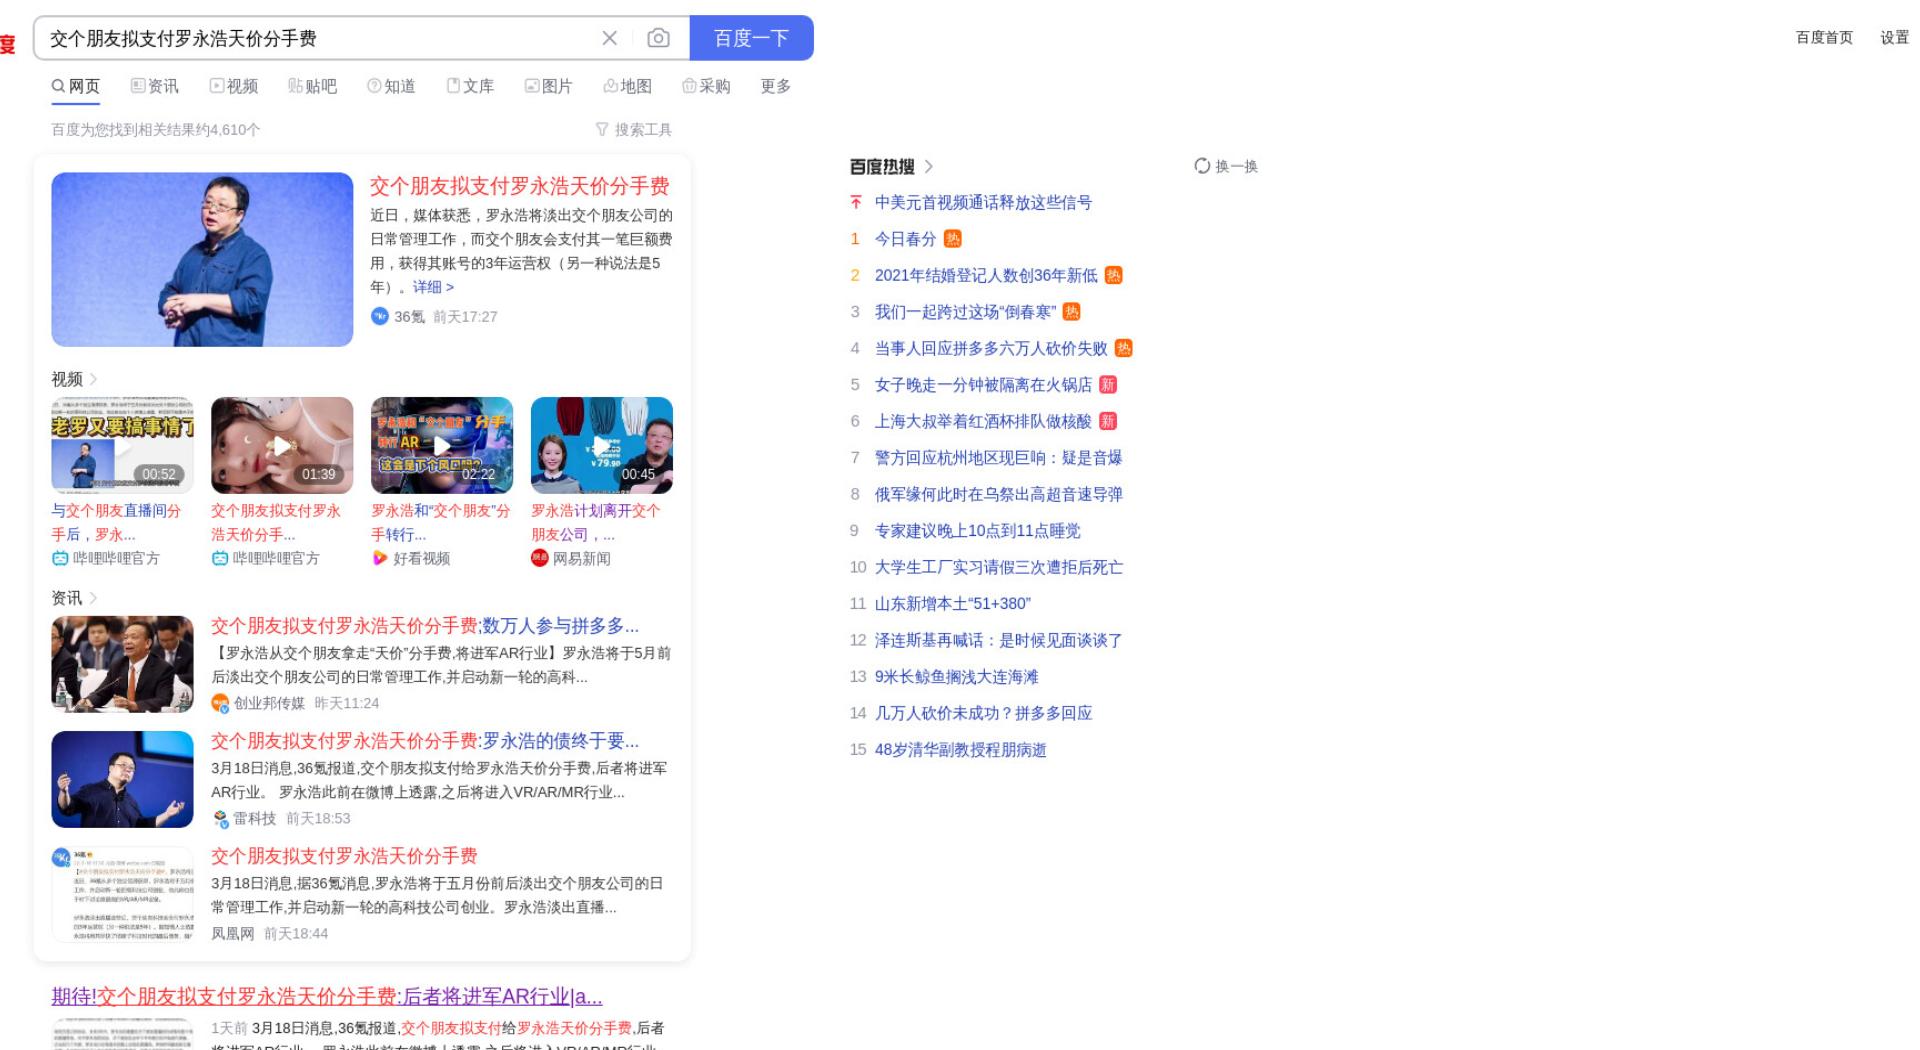Click the 36氪 source icon
The image size is (1920, 1050).
coord(379,316)
